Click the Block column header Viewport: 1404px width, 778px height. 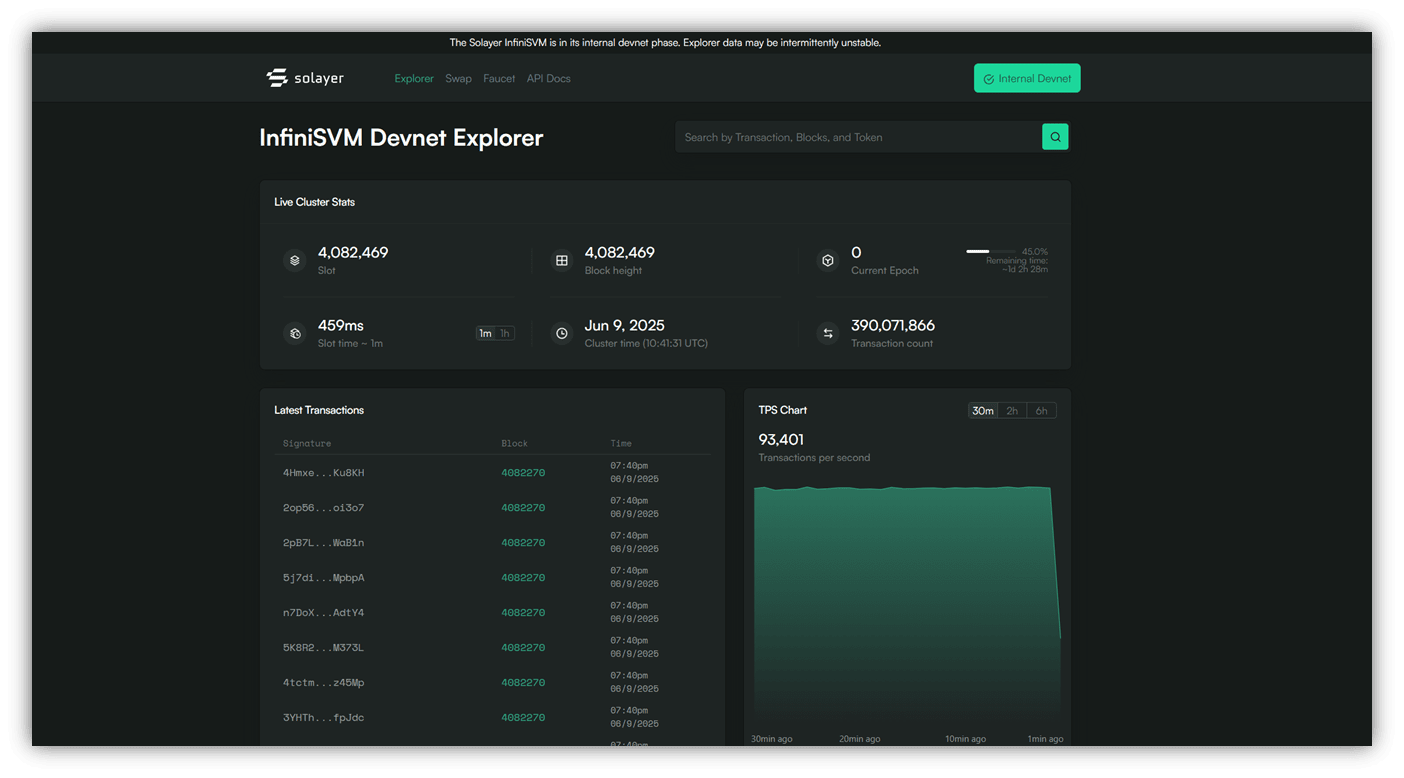click(x=514, y=443)
